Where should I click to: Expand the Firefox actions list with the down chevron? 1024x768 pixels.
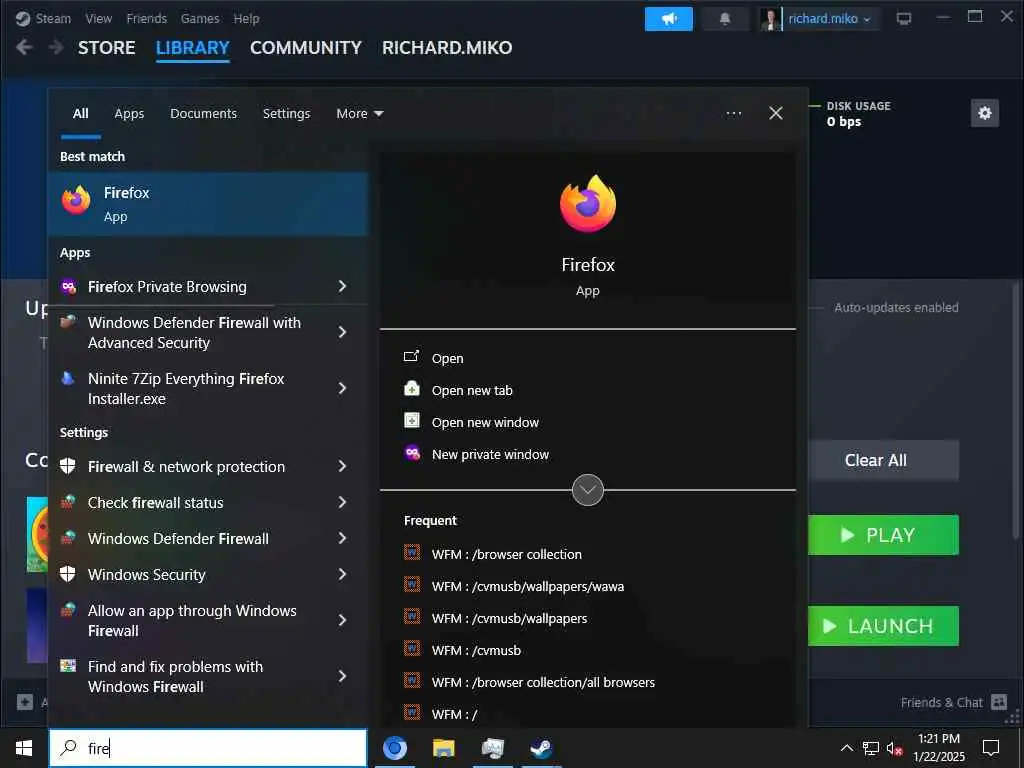tap(588, 490)
